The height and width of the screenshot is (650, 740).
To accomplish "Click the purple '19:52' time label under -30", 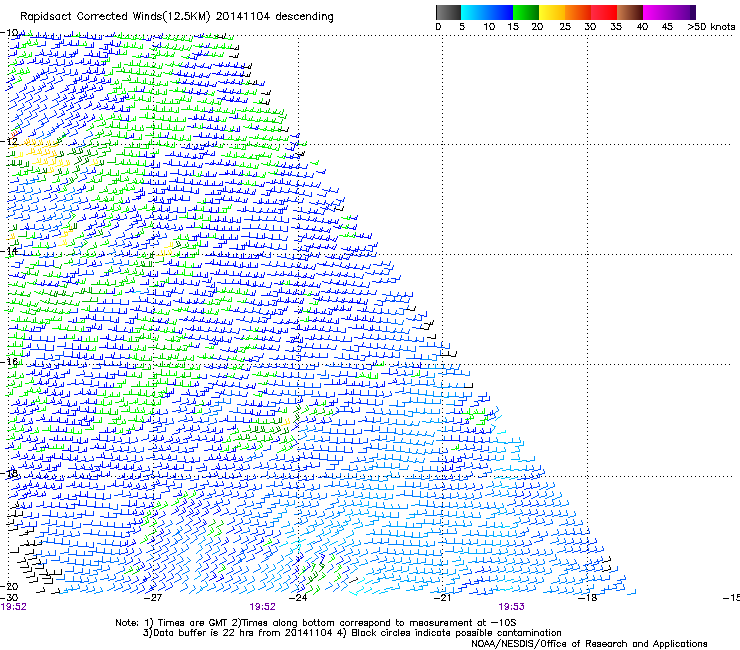I will point(14,607).
